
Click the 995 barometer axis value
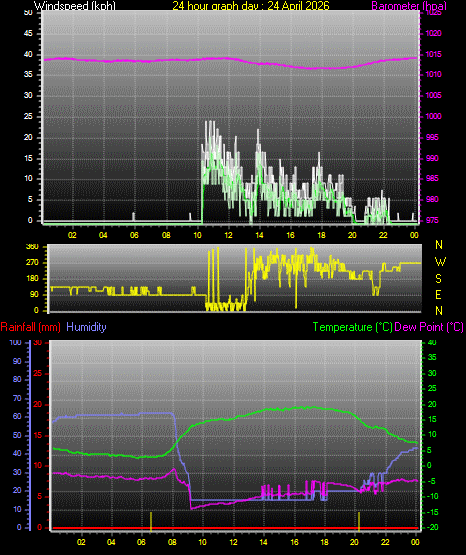click(x=432, y=137)
